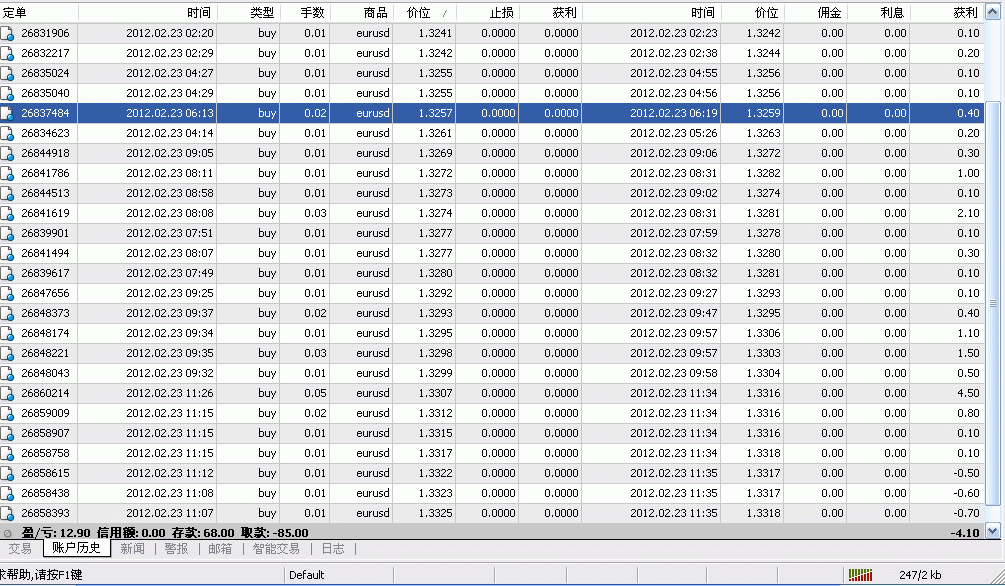The height and width of the screenshot is (586, 1005).
Task: Sort by 手数 column header
Action: point(304,13)
